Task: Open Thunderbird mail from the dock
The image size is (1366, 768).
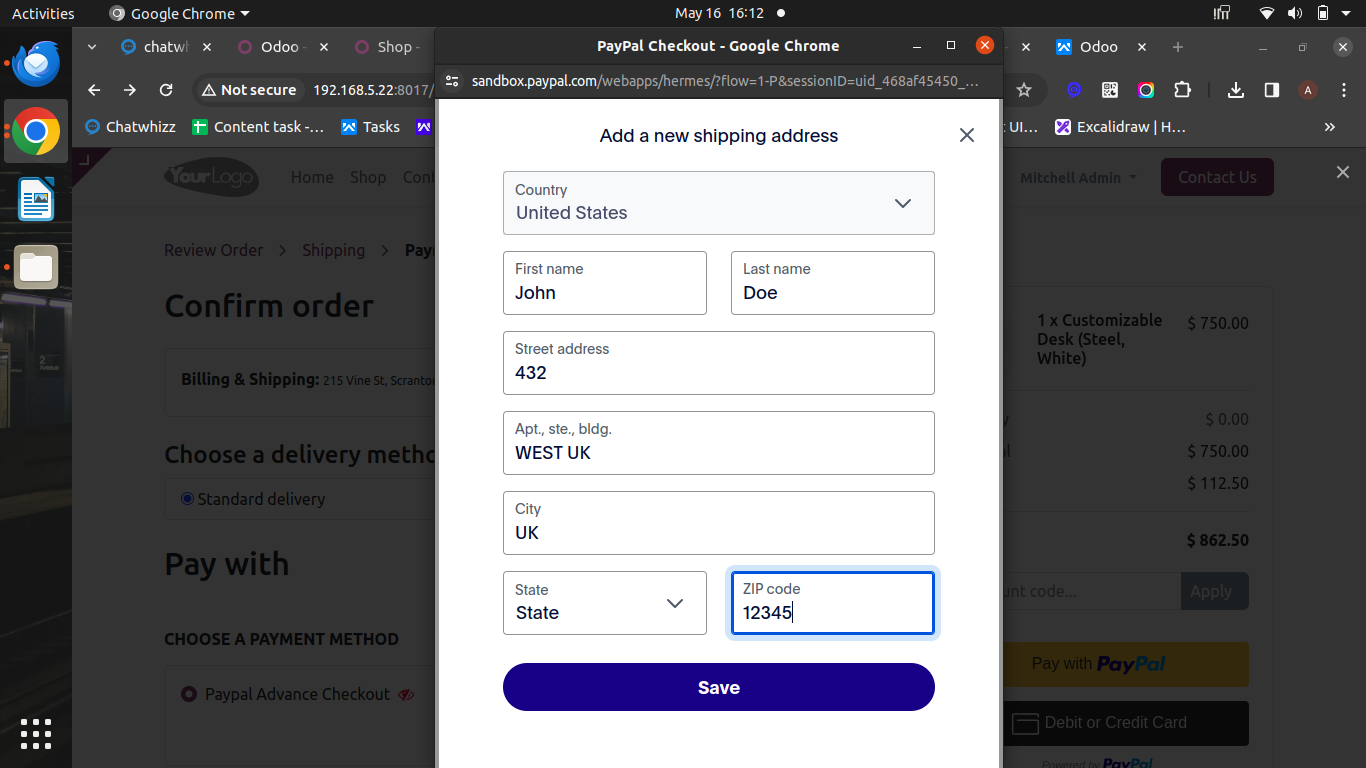Action: 36,63
